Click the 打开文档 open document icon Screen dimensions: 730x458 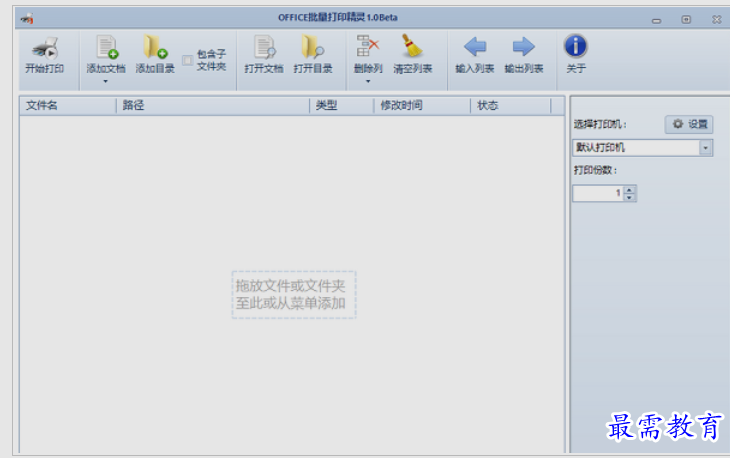pos(264,47)
